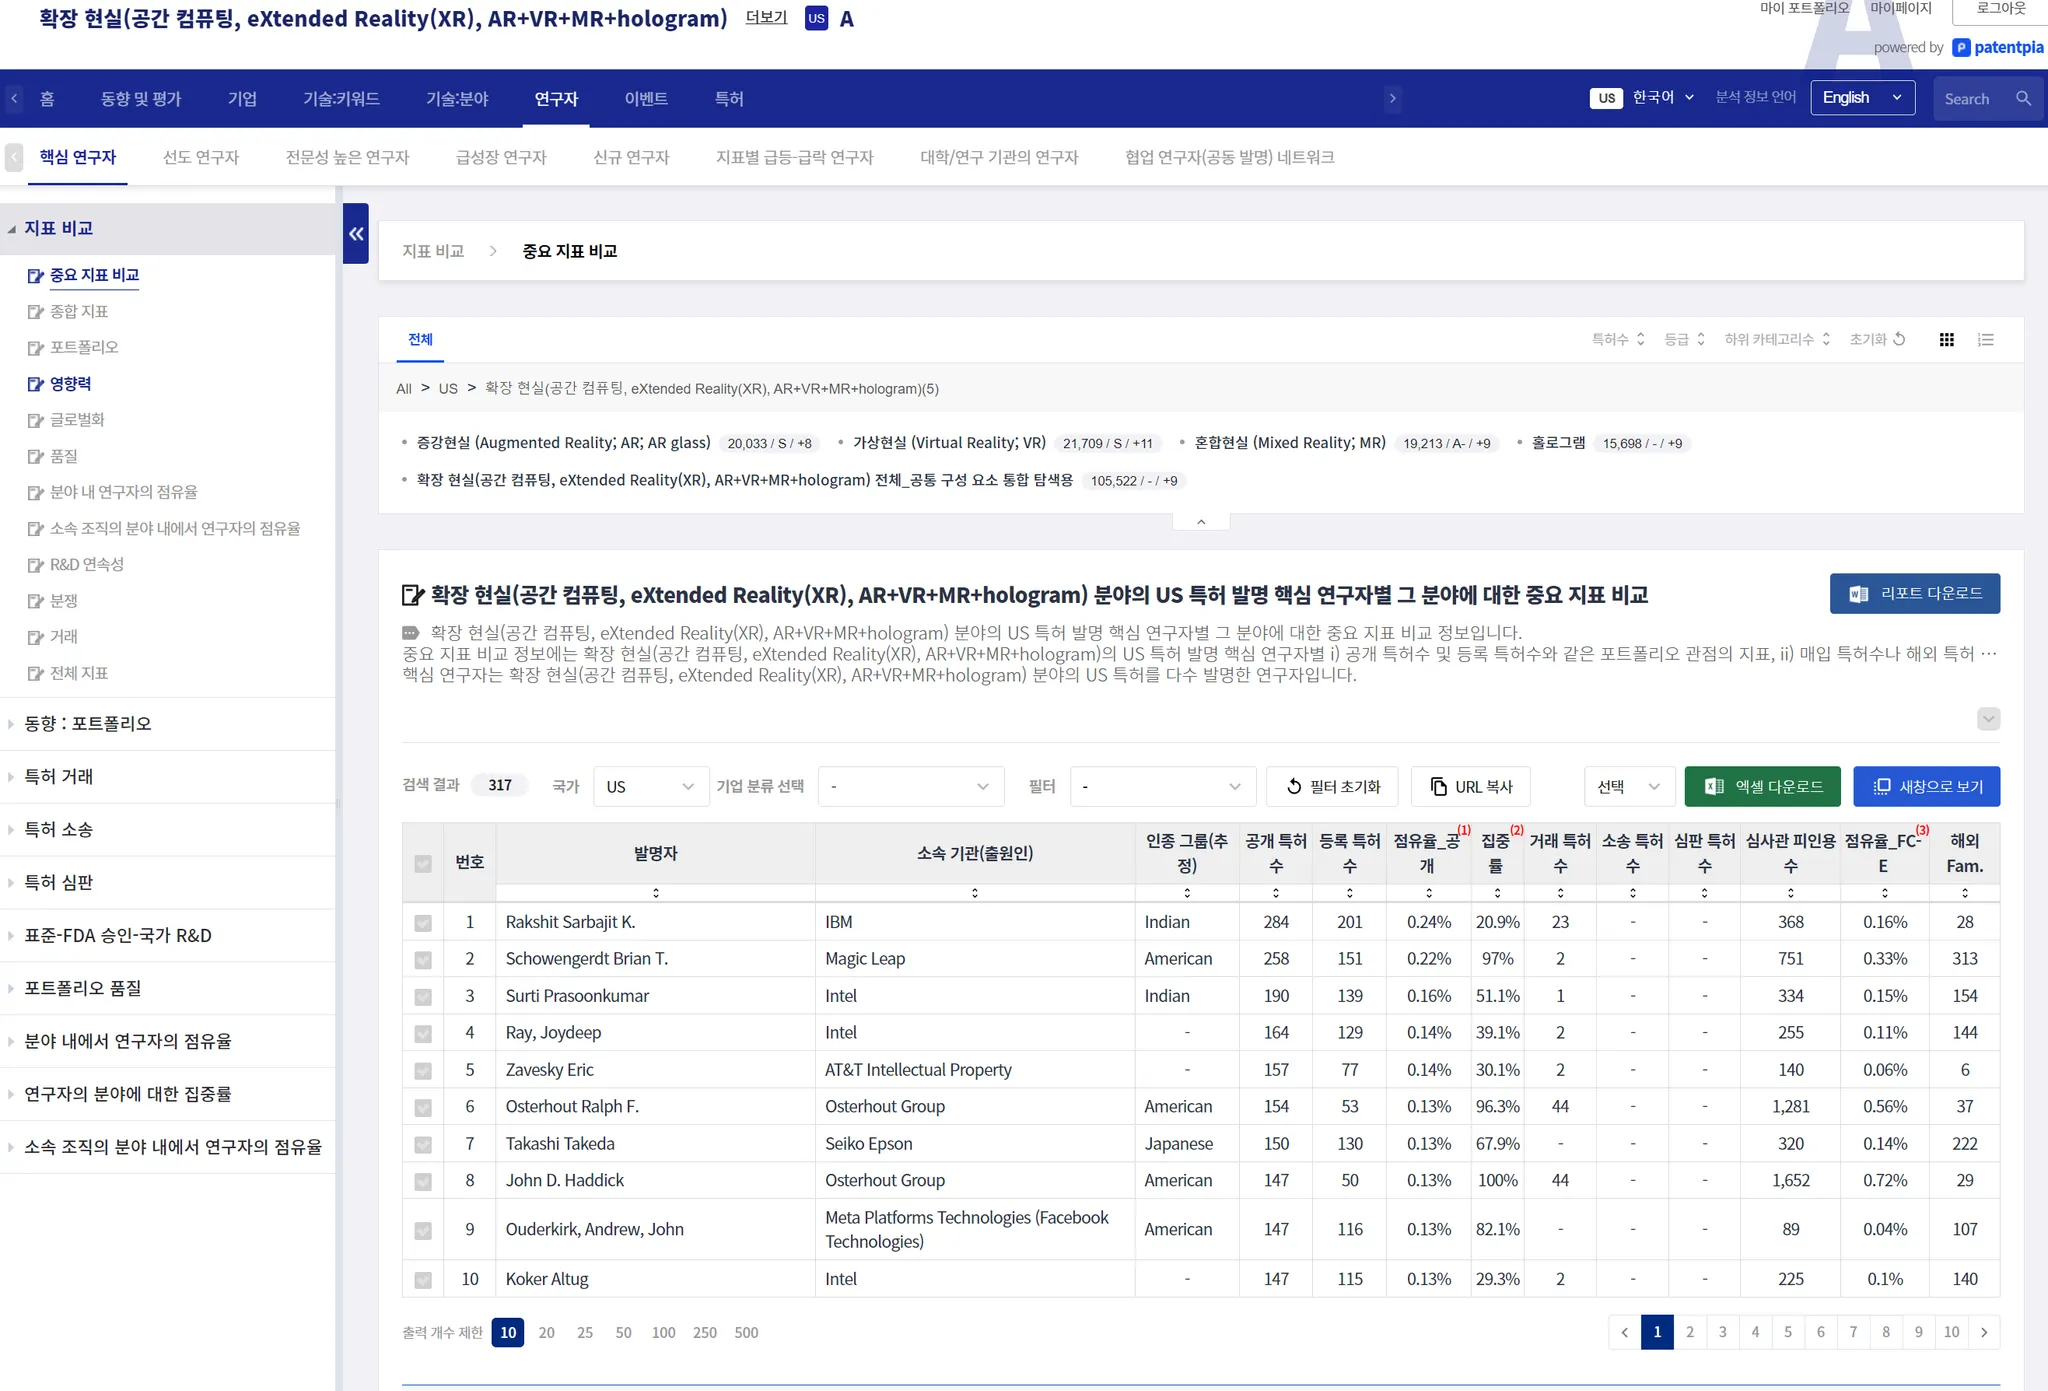Check the box for Rakshit Sarbajit K.
Viewport: 2048px width, 1391px height.
pyautogui.click(x=423, y=923)
